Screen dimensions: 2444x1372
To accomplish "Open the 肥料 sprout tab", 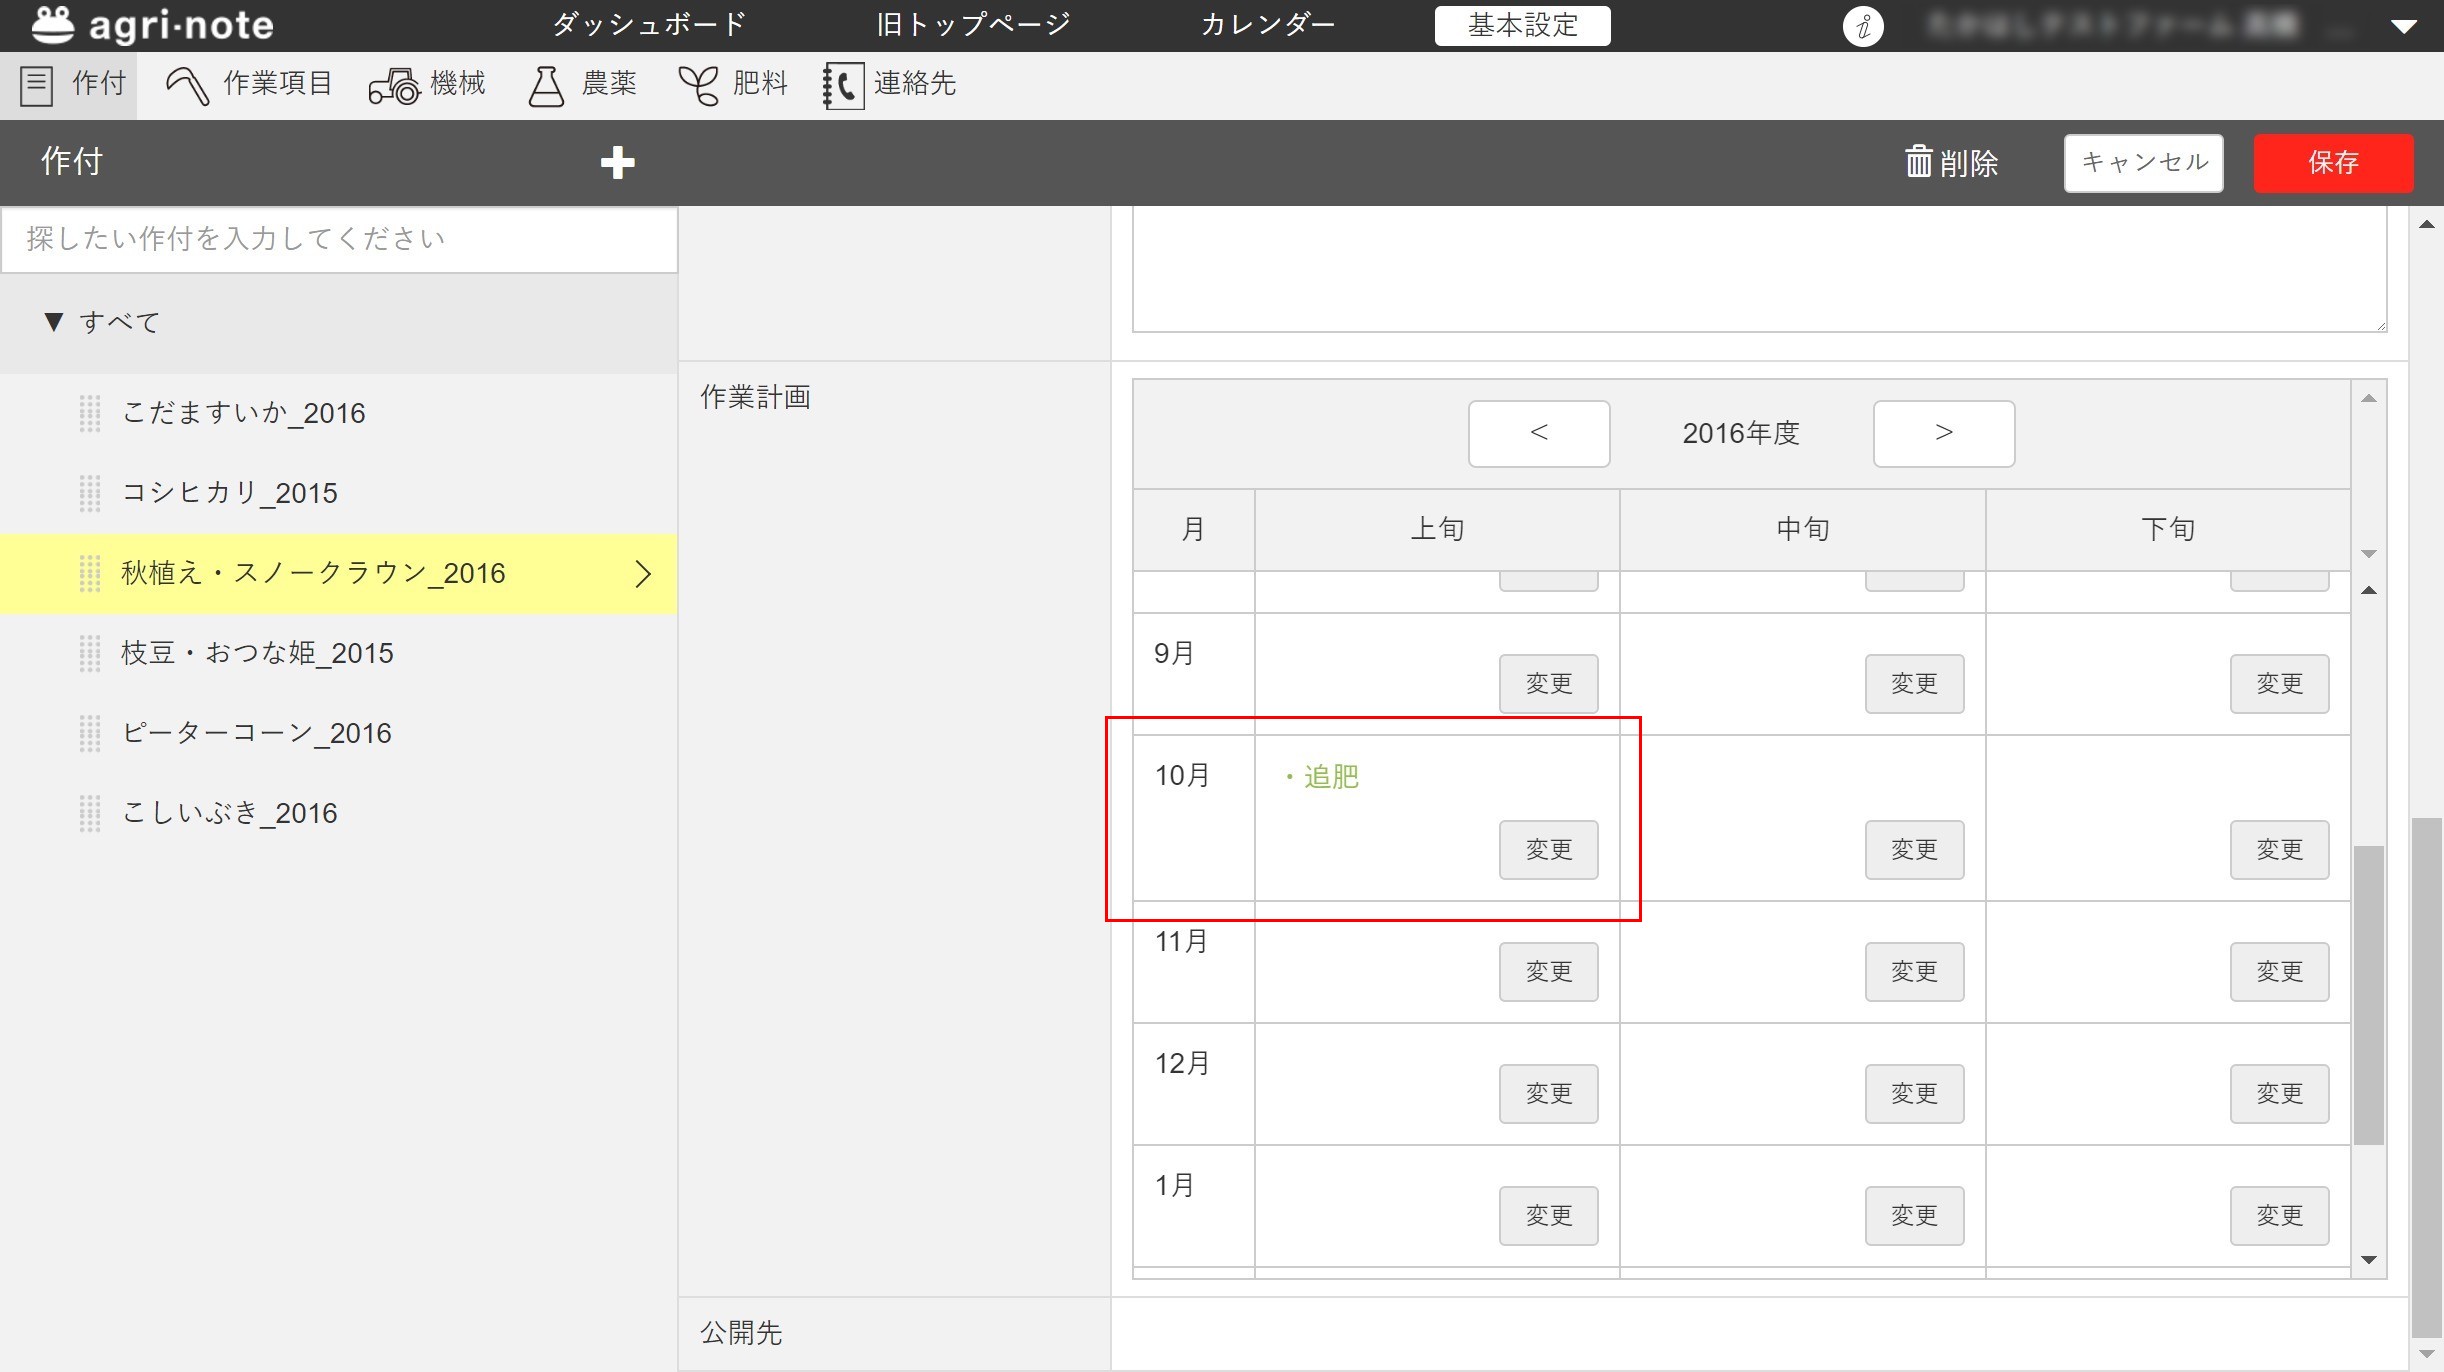I will (x=733, y=84).
